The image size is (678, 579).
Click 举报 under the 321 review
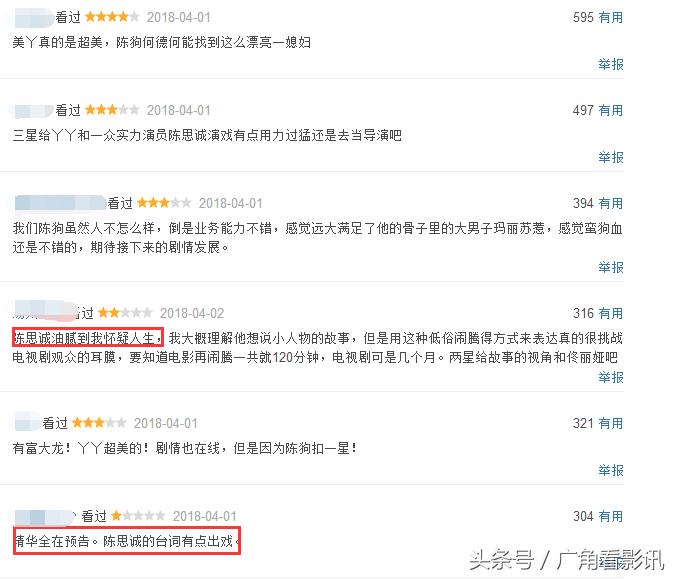[611, 470]
